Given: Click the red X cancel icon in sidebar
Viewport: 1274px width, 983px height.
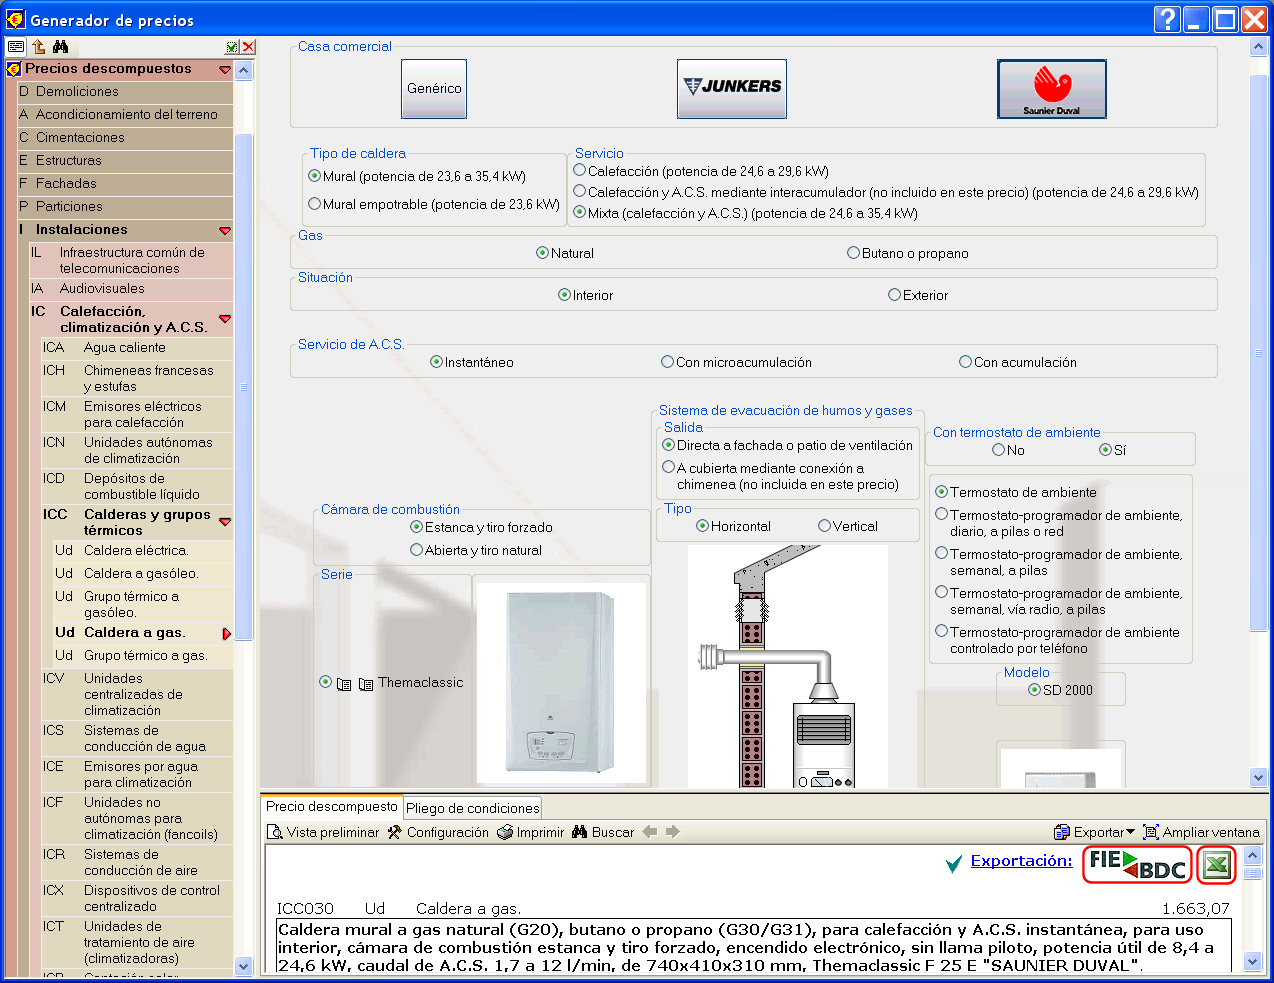Looking at the screenshot, I should coord(248,47).
